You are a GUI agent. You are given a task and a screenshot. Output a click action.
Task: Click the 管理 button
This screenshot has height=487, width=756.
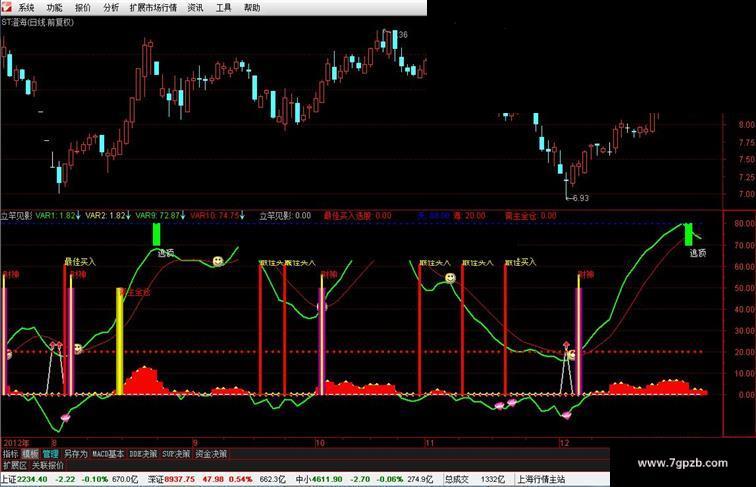50,454
